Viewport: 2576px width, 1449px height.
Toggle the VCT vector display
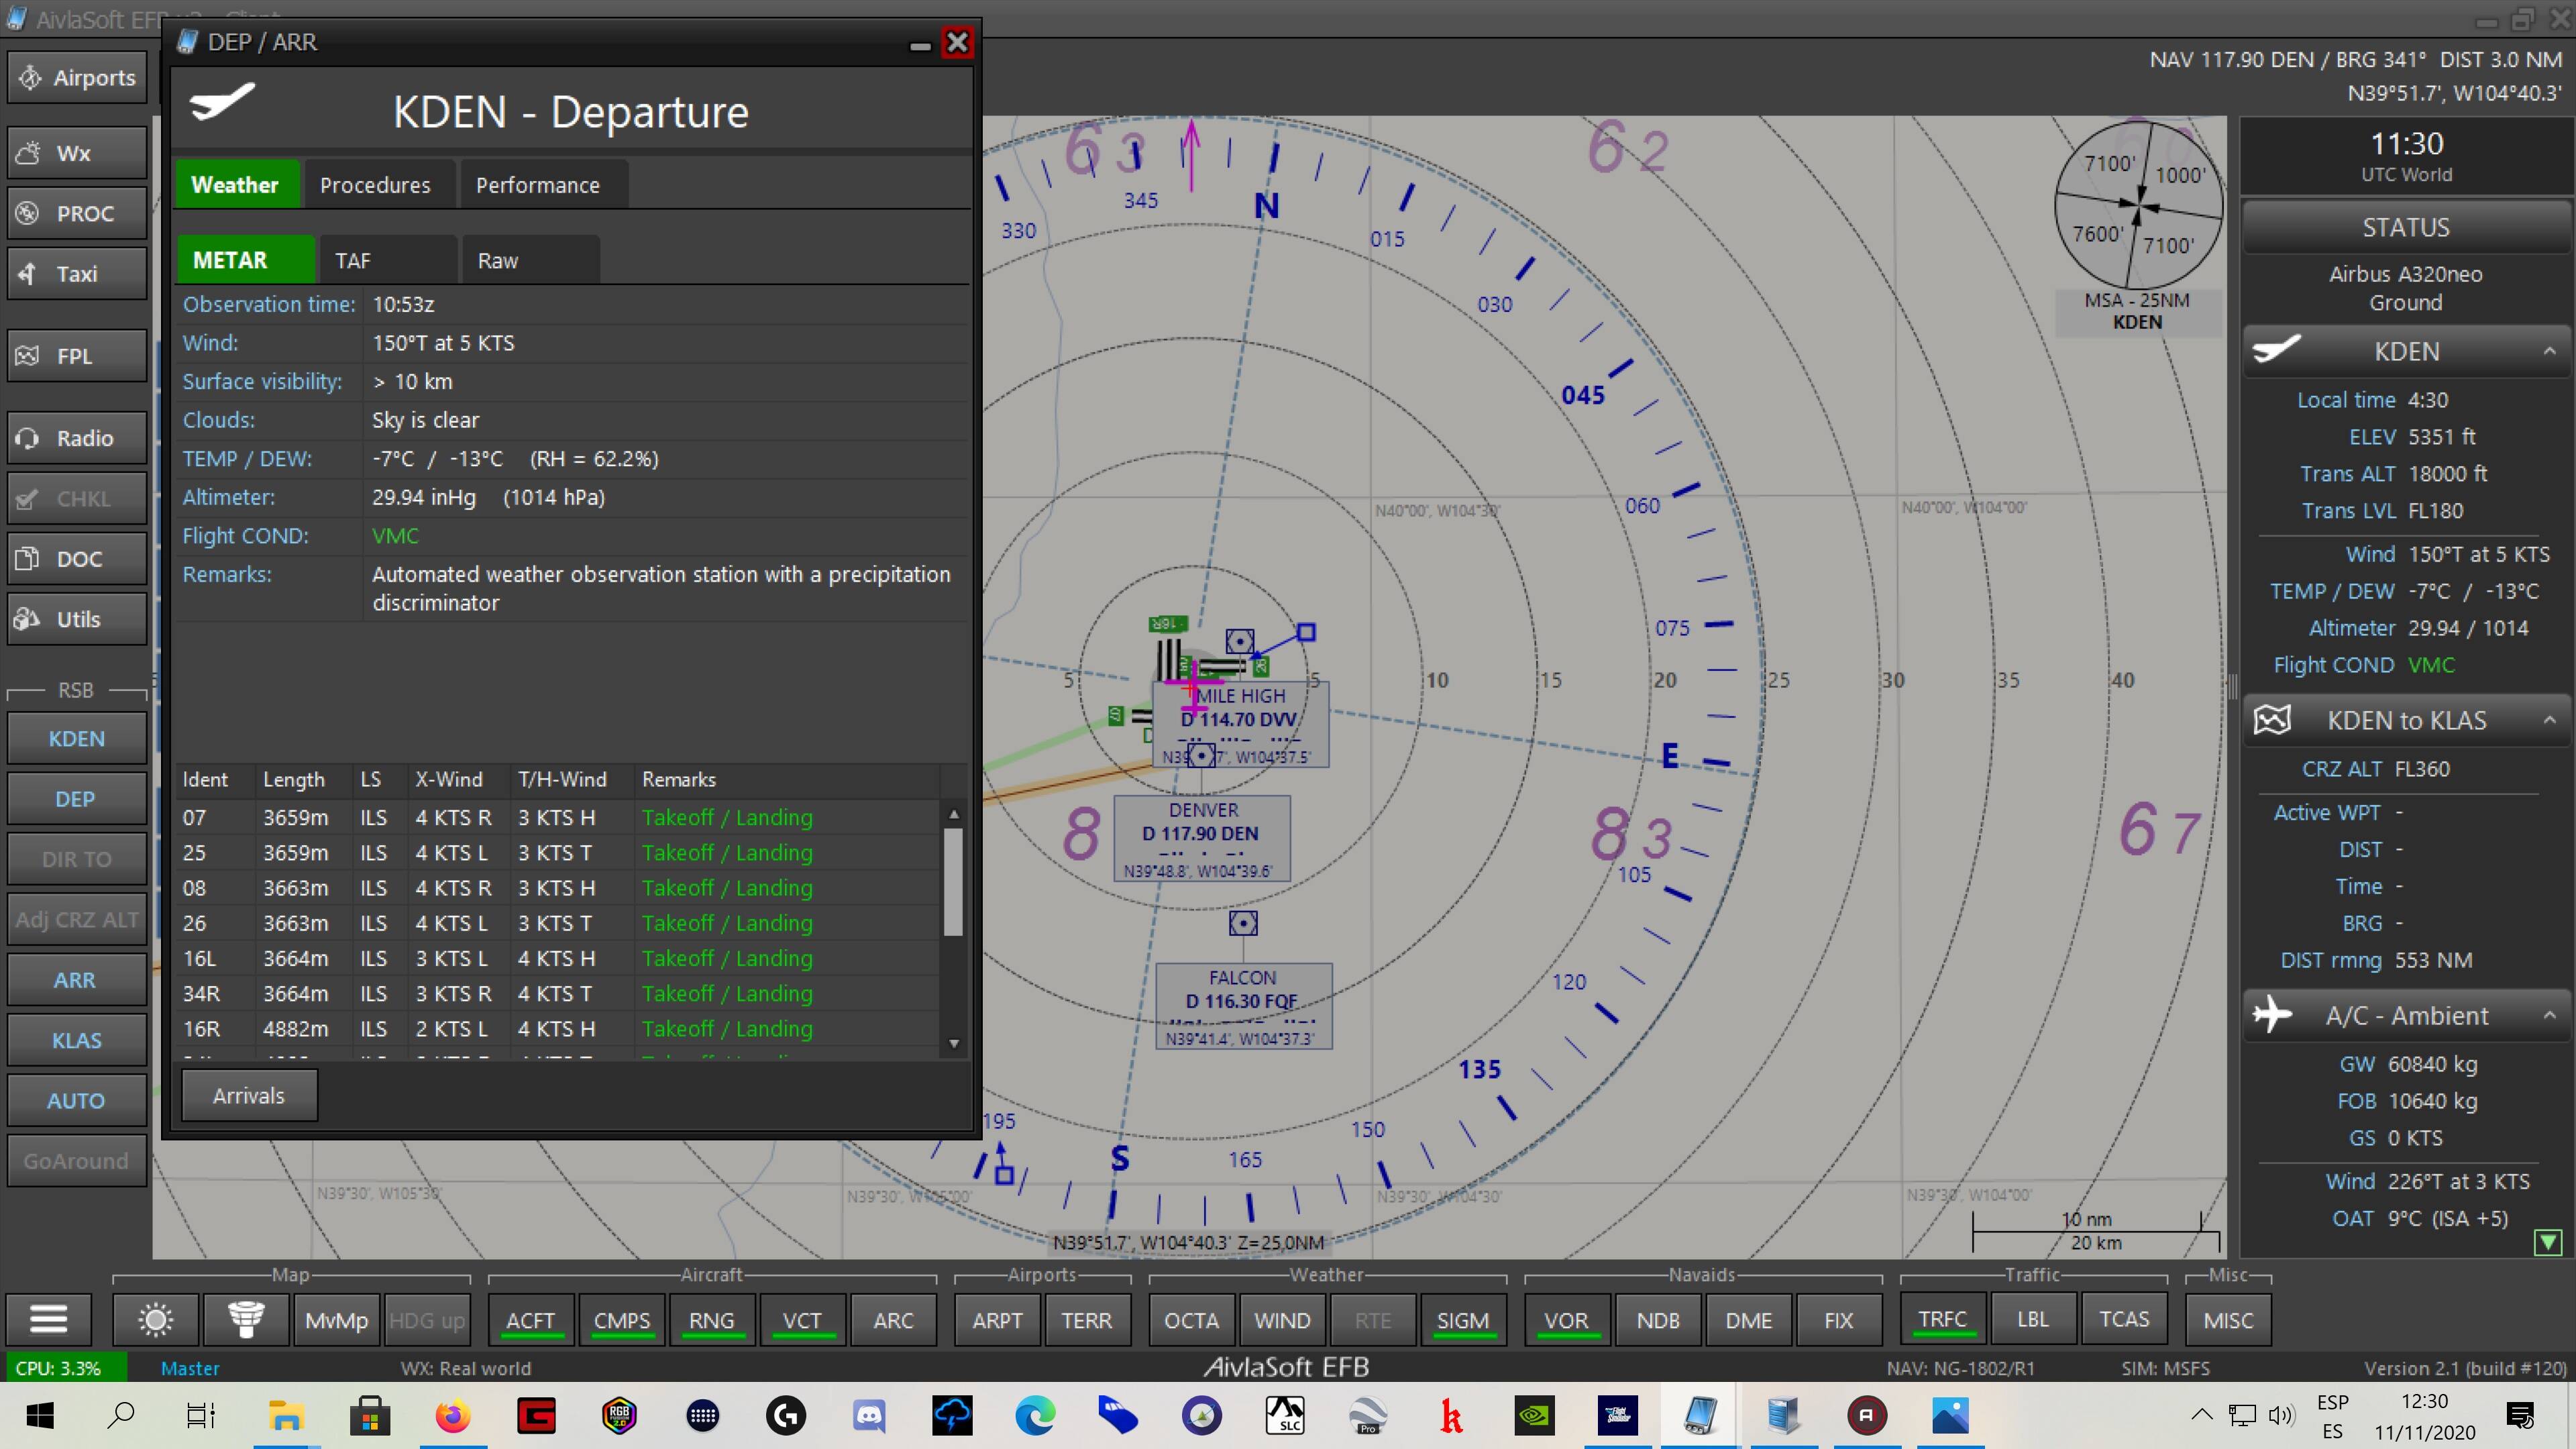coord(802,1320)
